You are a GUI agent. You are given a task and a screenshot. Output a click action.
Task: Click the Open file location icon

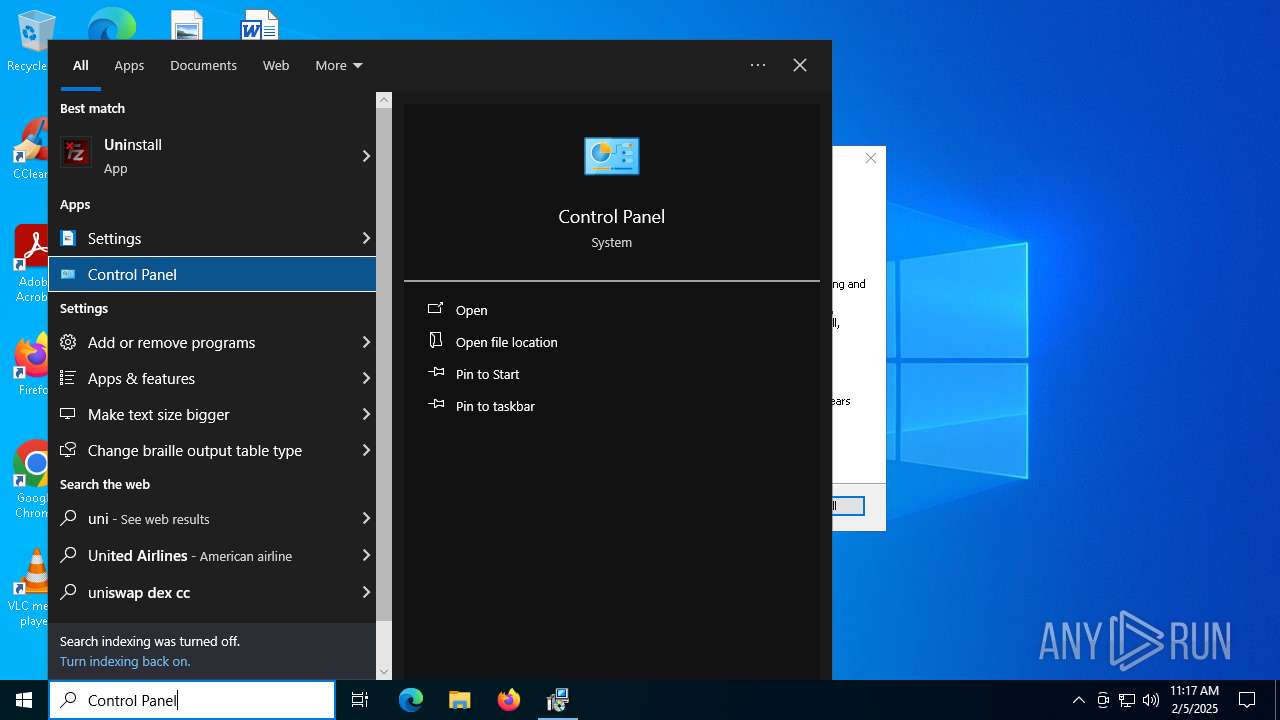tap(436, 341)
